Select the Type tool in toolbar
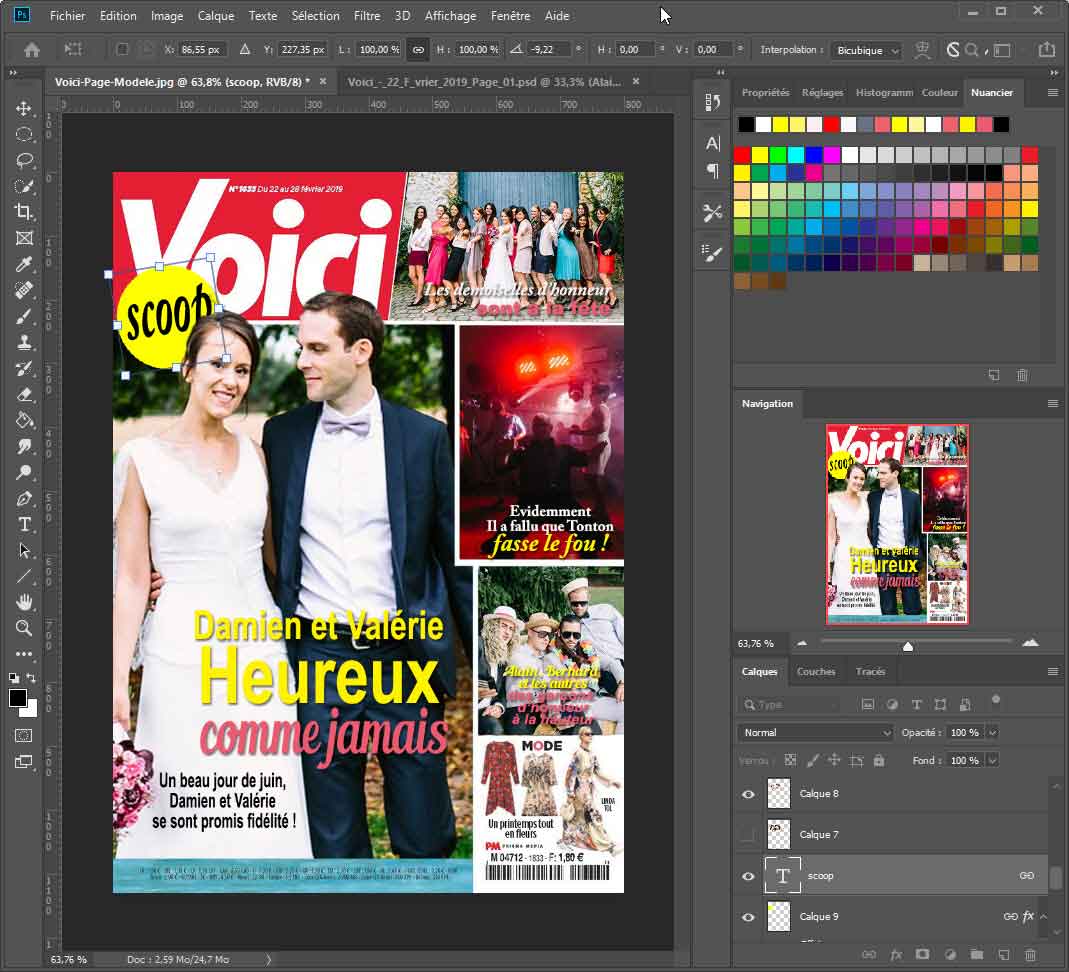Image resolution: width=1069 pixels, height=972 pixels. (24, 524)
